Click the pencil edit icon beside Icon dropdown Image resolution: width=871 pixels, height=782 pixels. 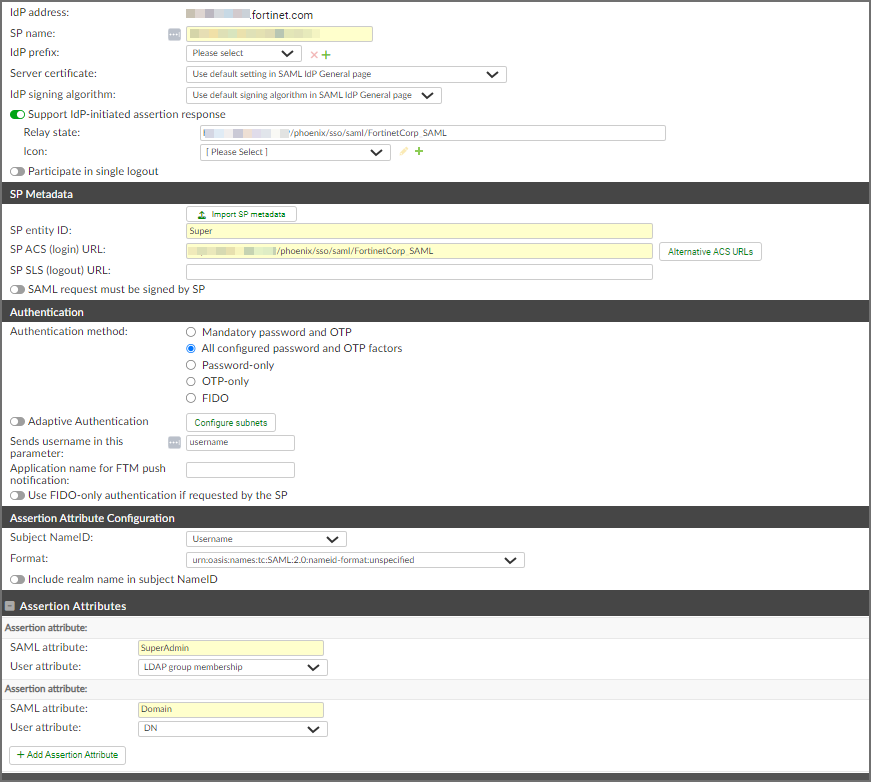pyautogui.click(x=404, y=152)
